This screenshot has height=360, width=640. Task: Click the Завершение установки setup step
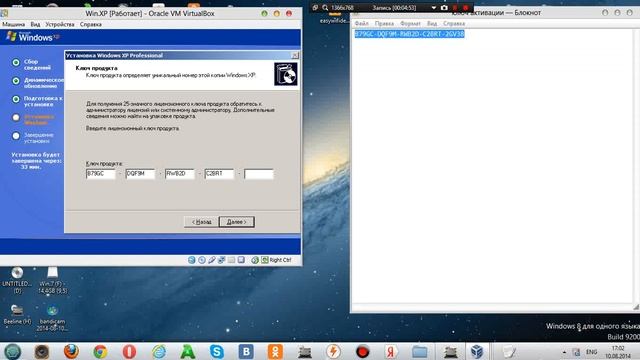[x=38, y=138]
